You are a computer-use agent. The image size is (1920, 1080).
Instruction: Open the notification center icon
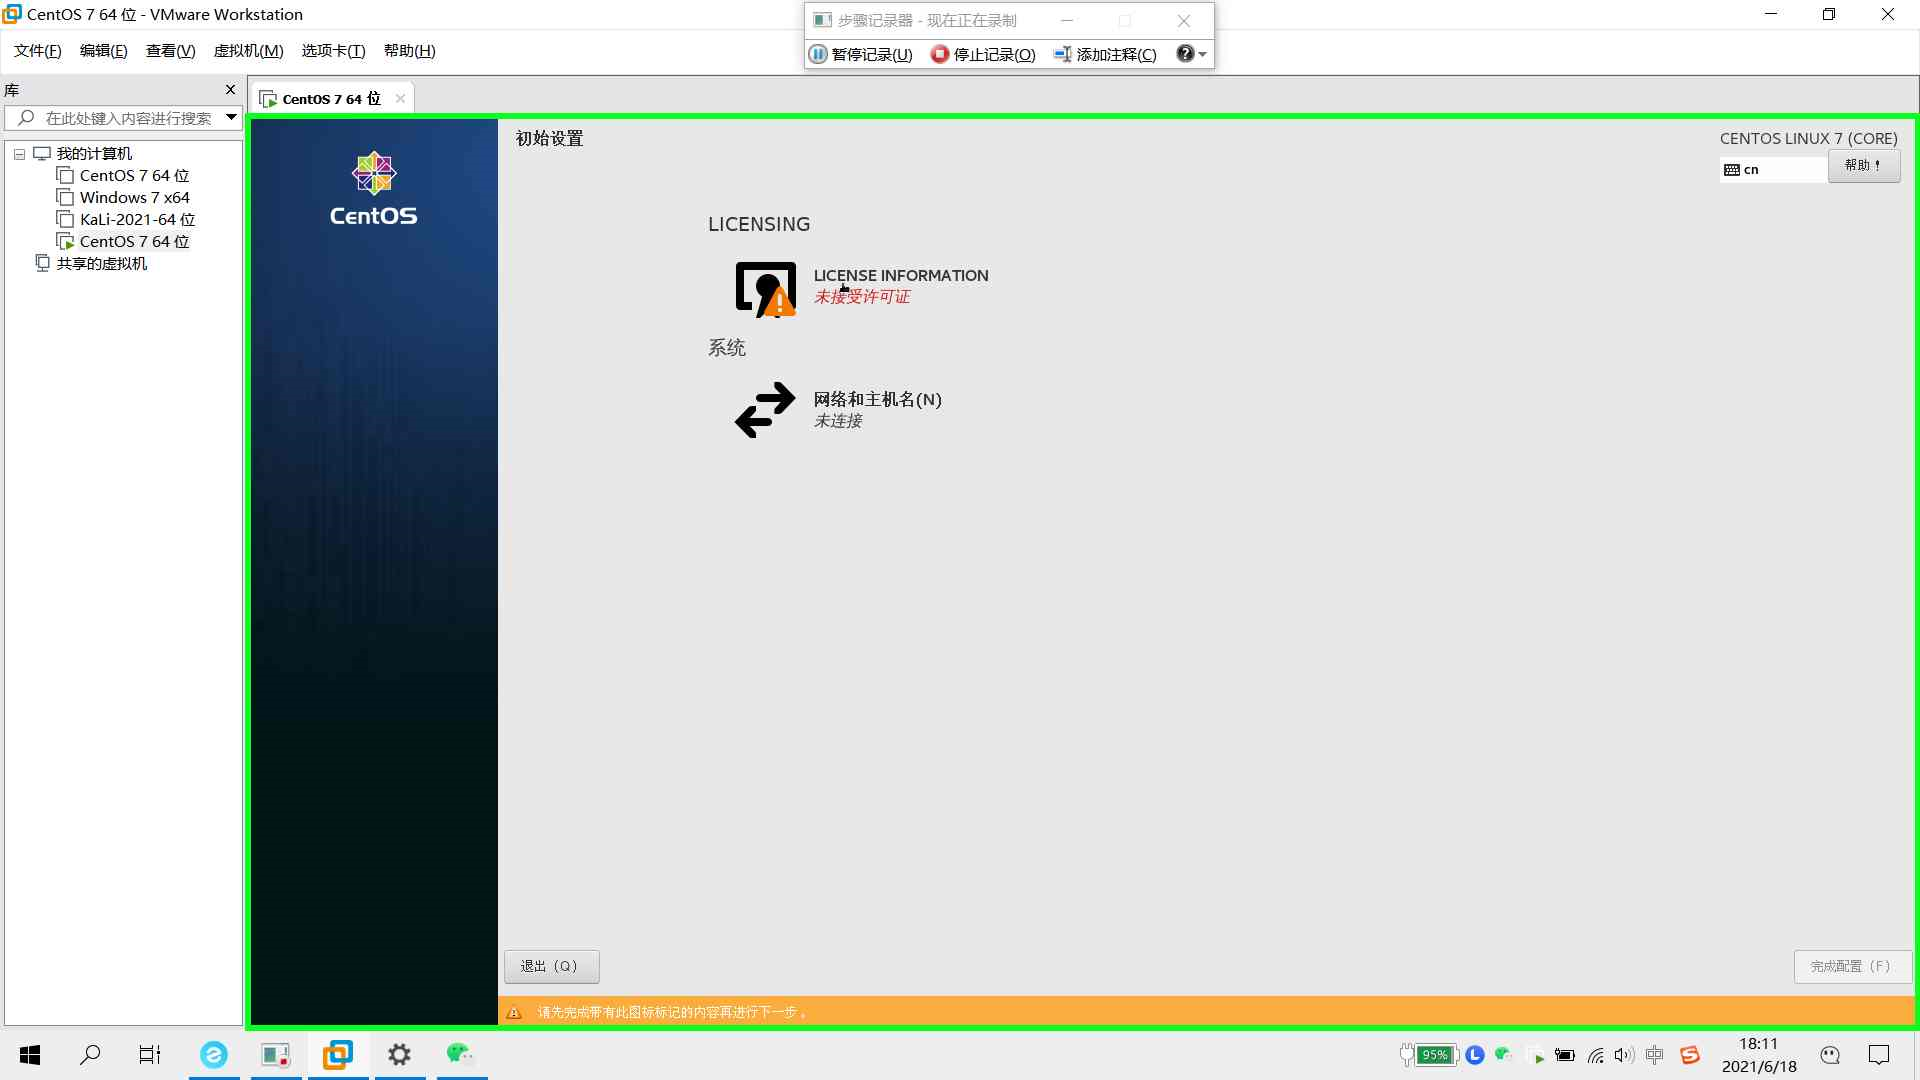click(x=1879, y=1055)
